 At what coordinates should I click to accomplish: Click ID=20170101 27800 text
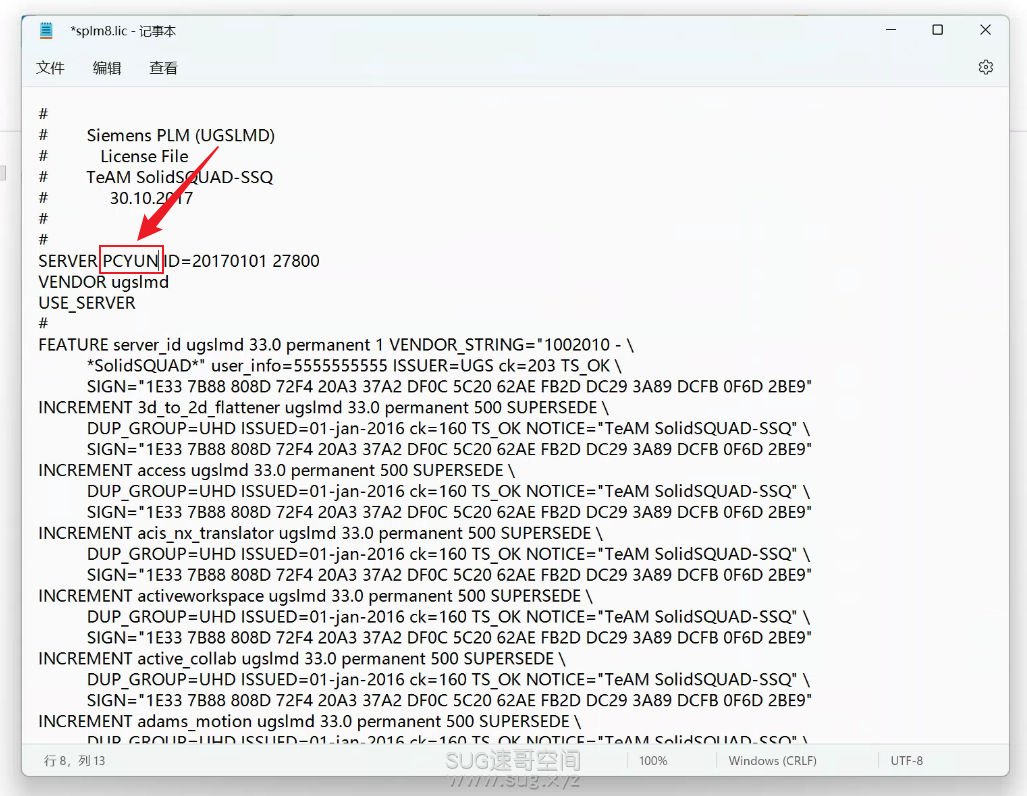pos(242,261)
